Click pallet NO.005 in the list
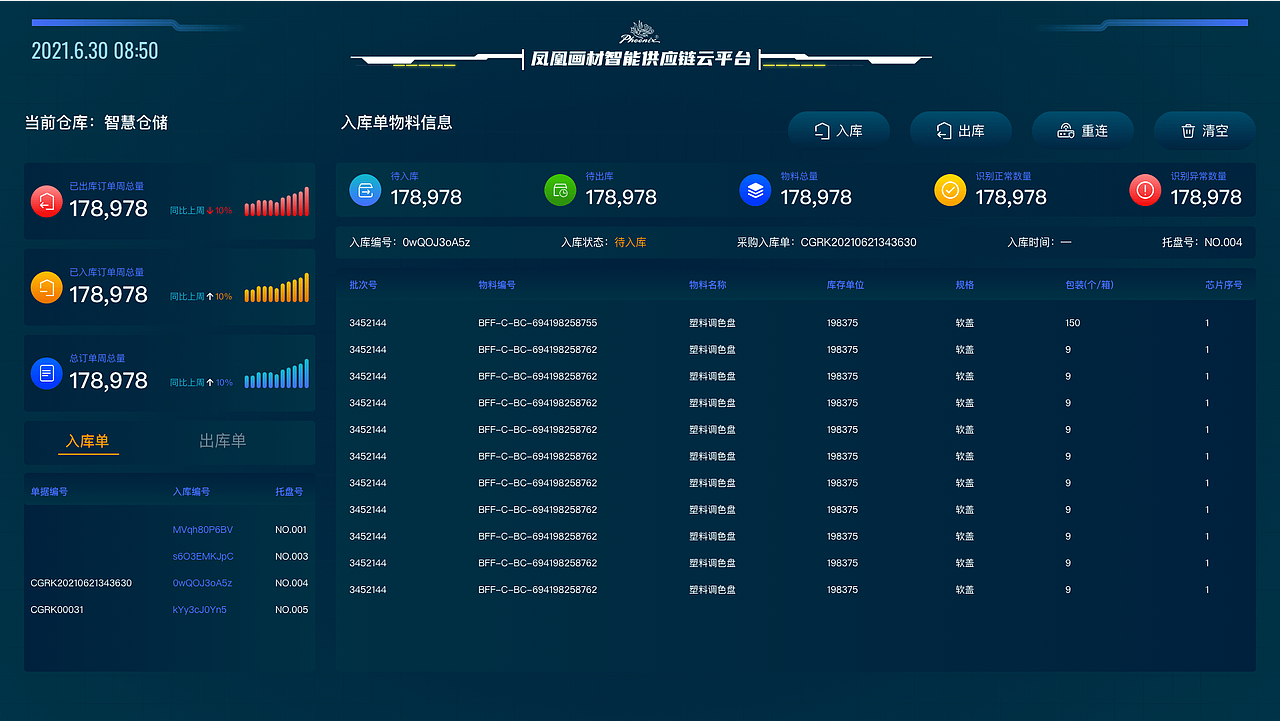1280x721 pixels. (x=291, y=610)
